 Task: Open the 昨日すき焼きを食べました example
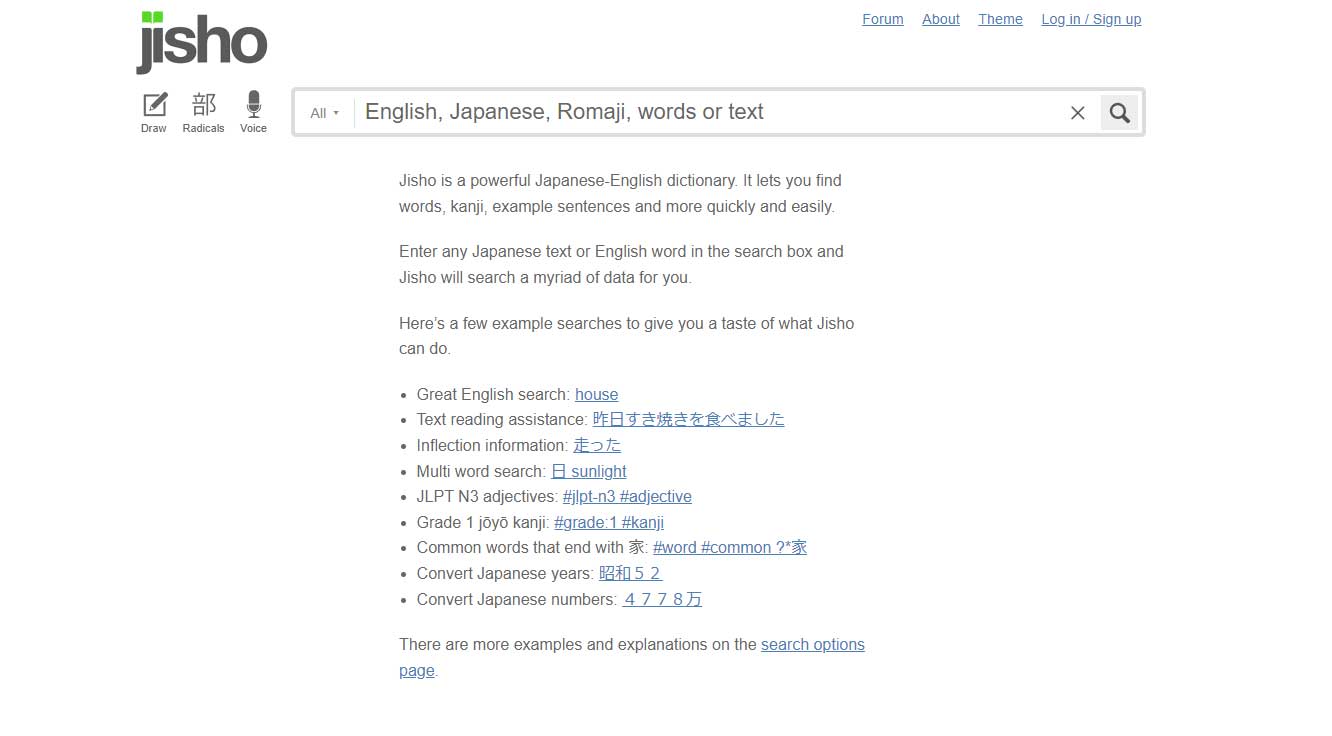689,419
